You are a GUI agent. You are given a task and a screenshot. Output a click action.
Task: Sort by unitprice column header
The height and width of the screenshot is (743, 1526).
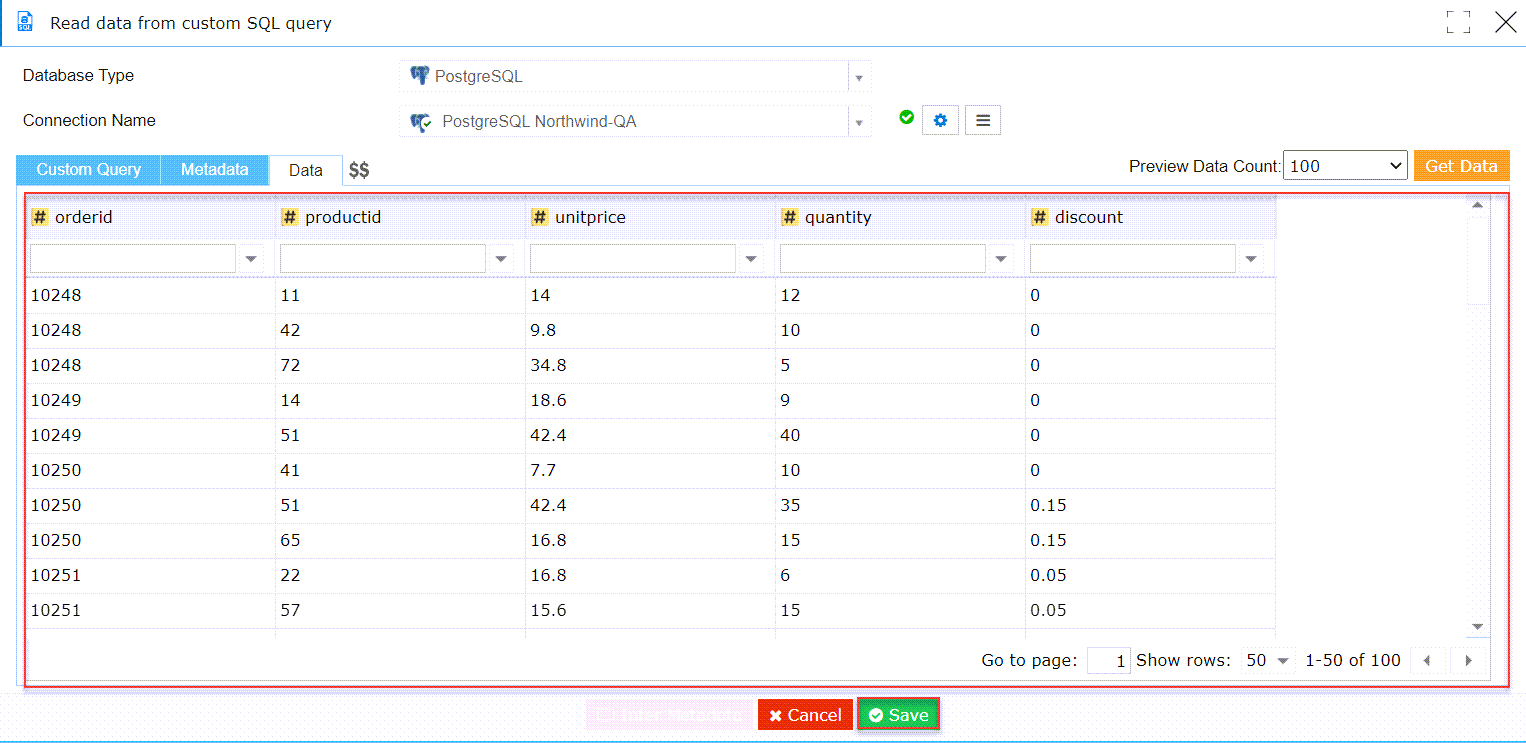(651, 217)
